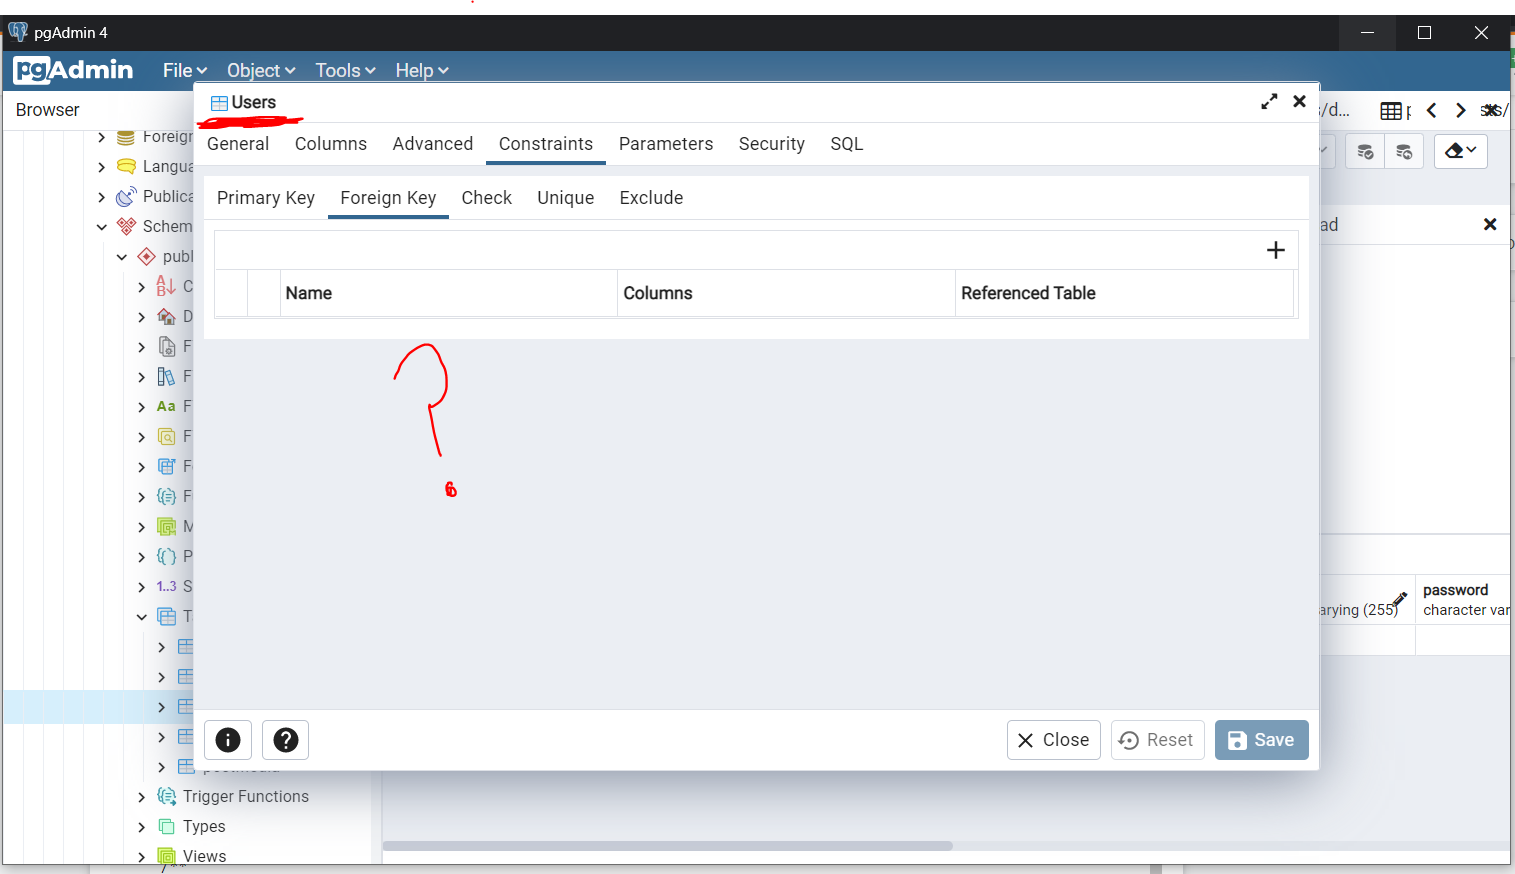
Task: Open the eraser clear dropdown in query toolbar
Action: click(1461, 151)
